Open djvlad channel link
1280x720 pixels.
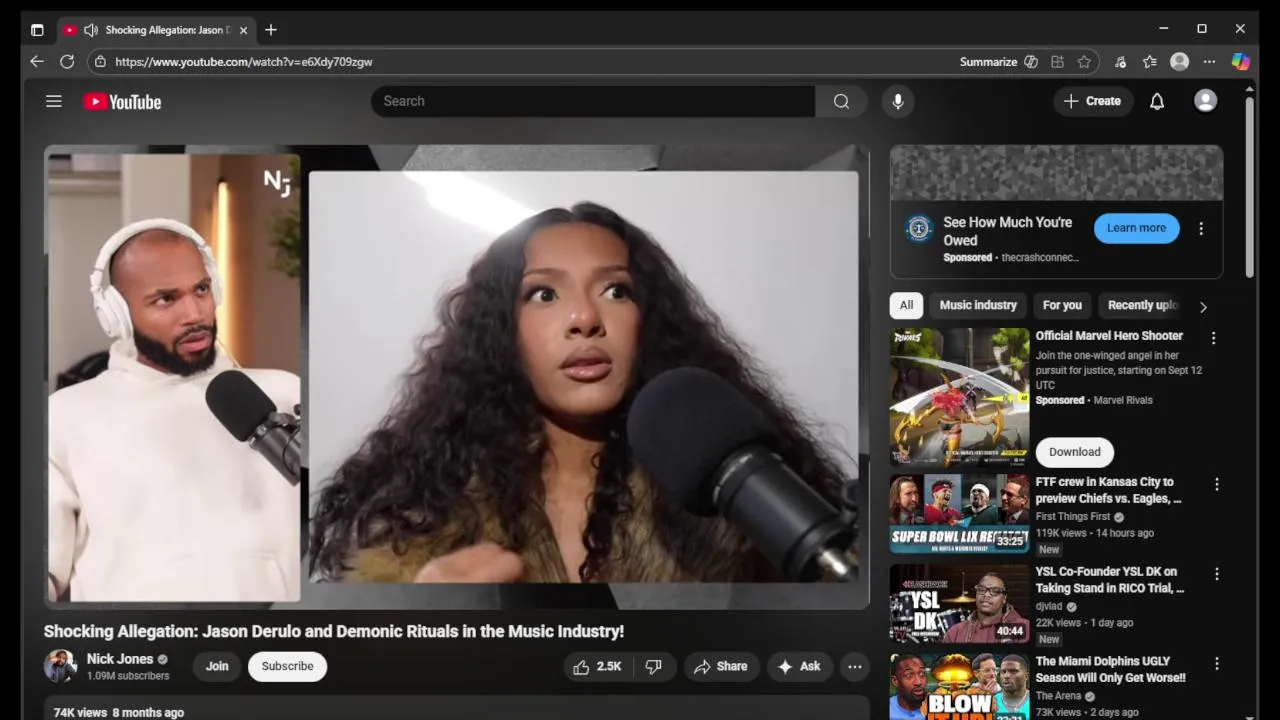click(1049, 606)
